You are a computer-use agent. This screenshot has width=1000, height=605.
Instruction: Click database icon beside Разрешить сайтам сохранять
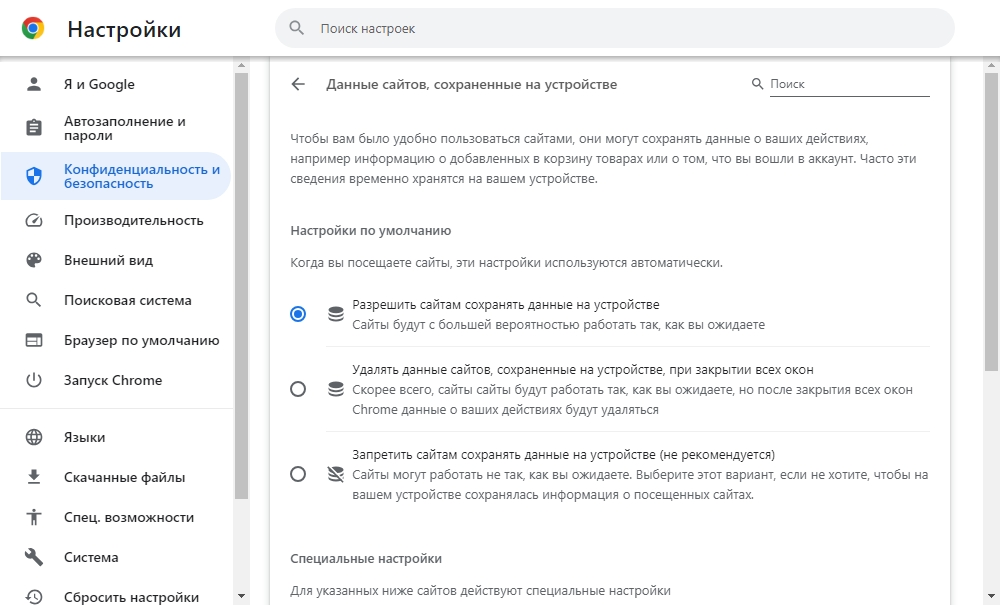[x=335, y=314]
